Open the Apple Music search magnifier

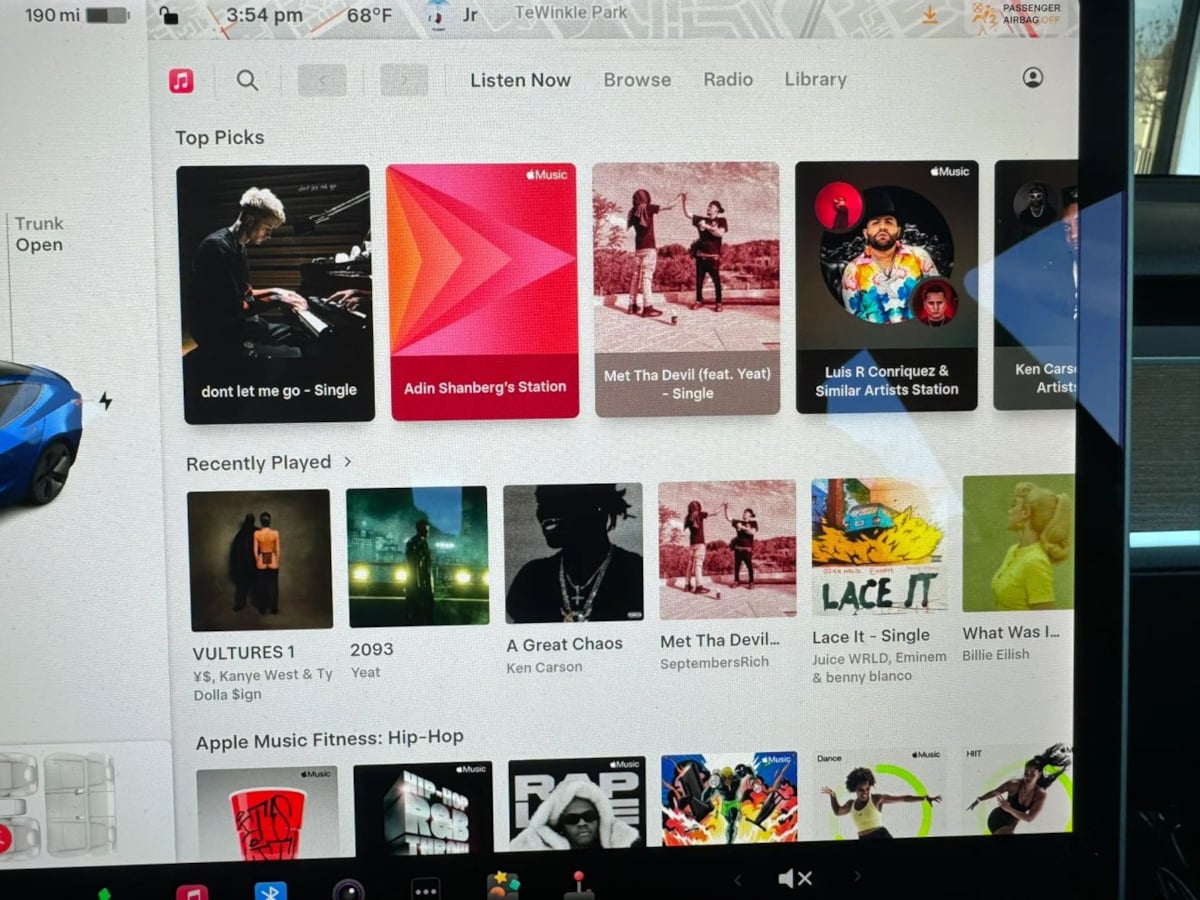tap(247, 80)
